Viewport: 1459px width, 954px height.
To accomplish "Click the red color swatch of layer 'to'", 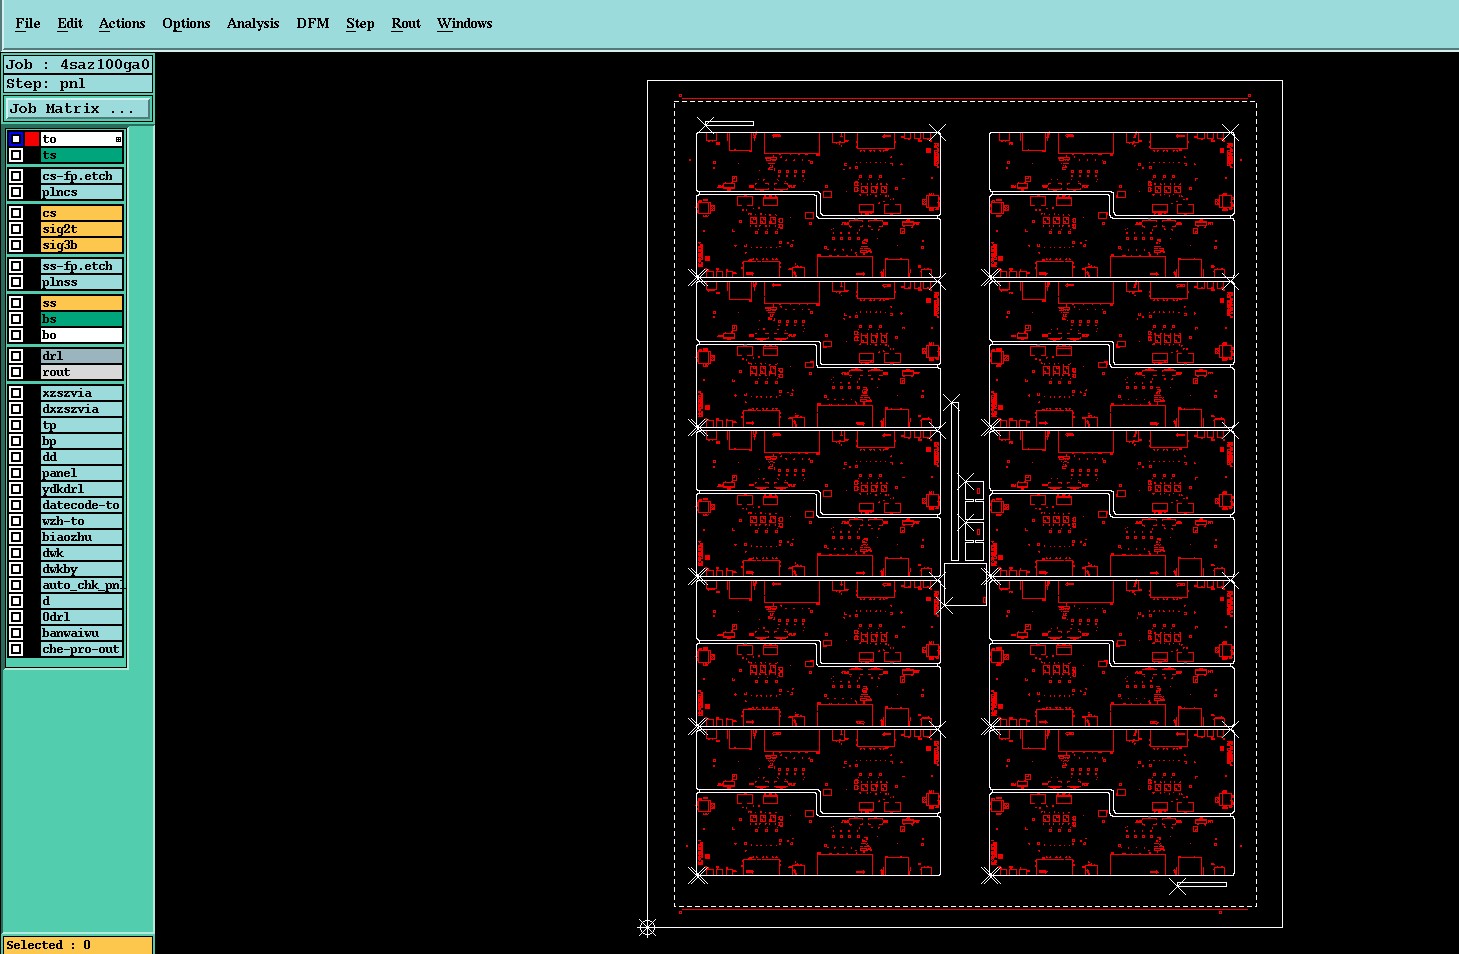I will click(32, 139).
